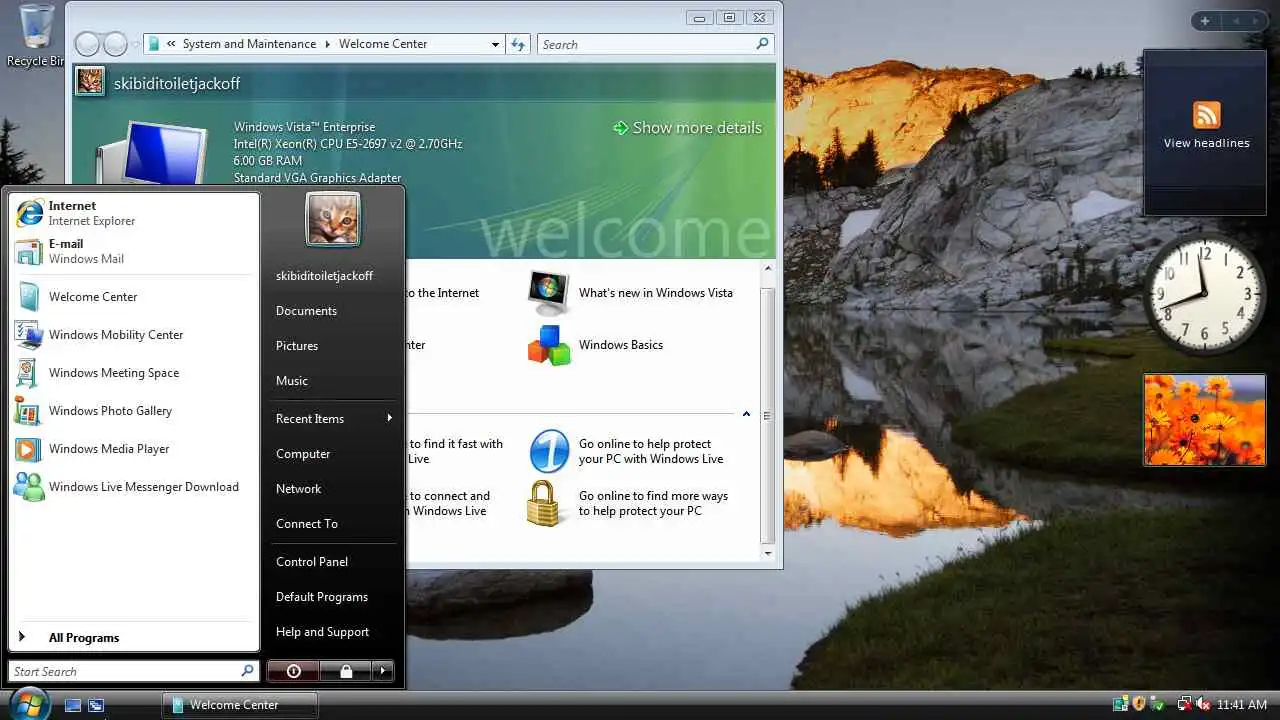Open Windows Meeting Space
1280x720 pixels.
[133, 373]
